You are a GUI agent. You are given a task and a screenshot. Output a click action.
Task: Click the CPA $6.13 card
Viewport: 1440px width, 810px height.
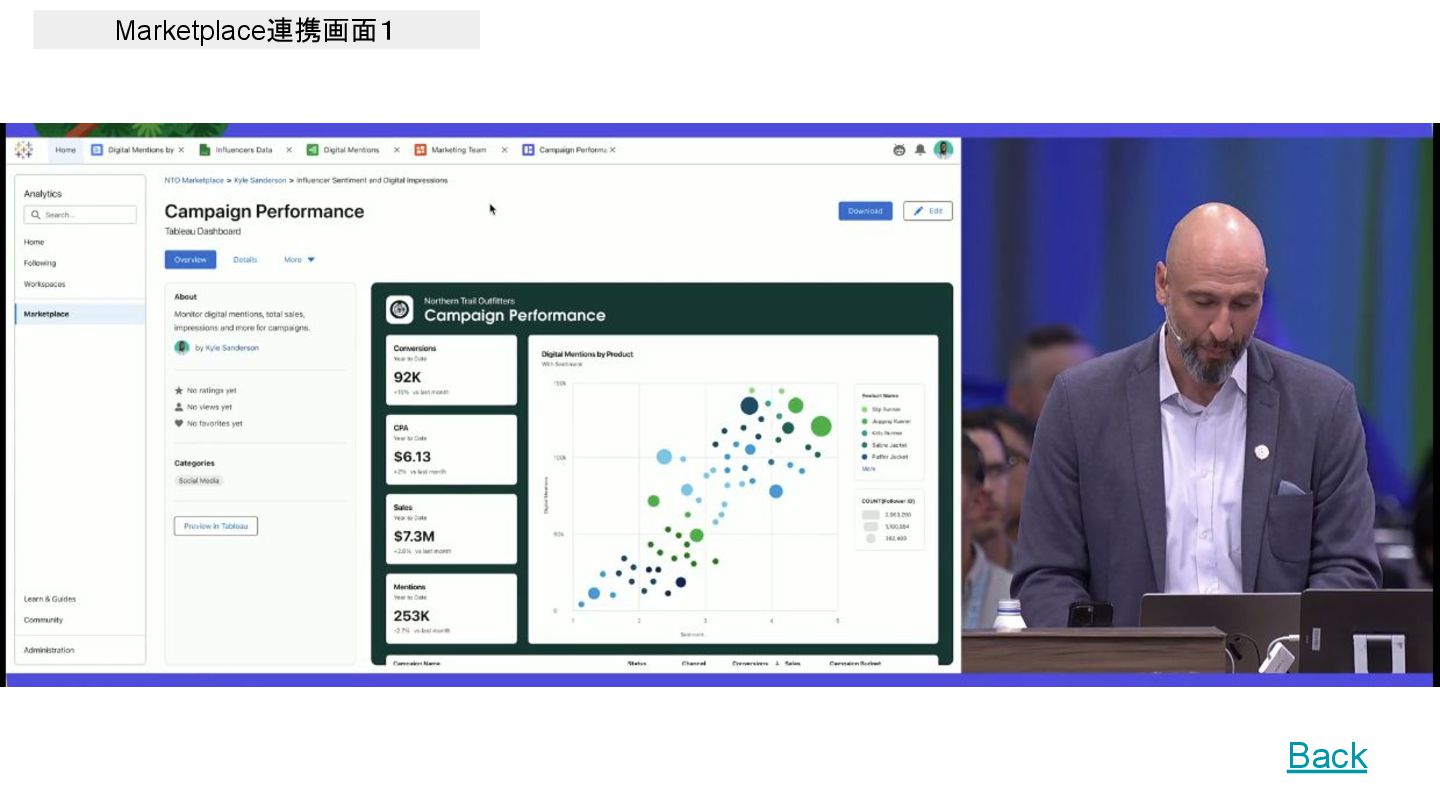click(452, 449)
